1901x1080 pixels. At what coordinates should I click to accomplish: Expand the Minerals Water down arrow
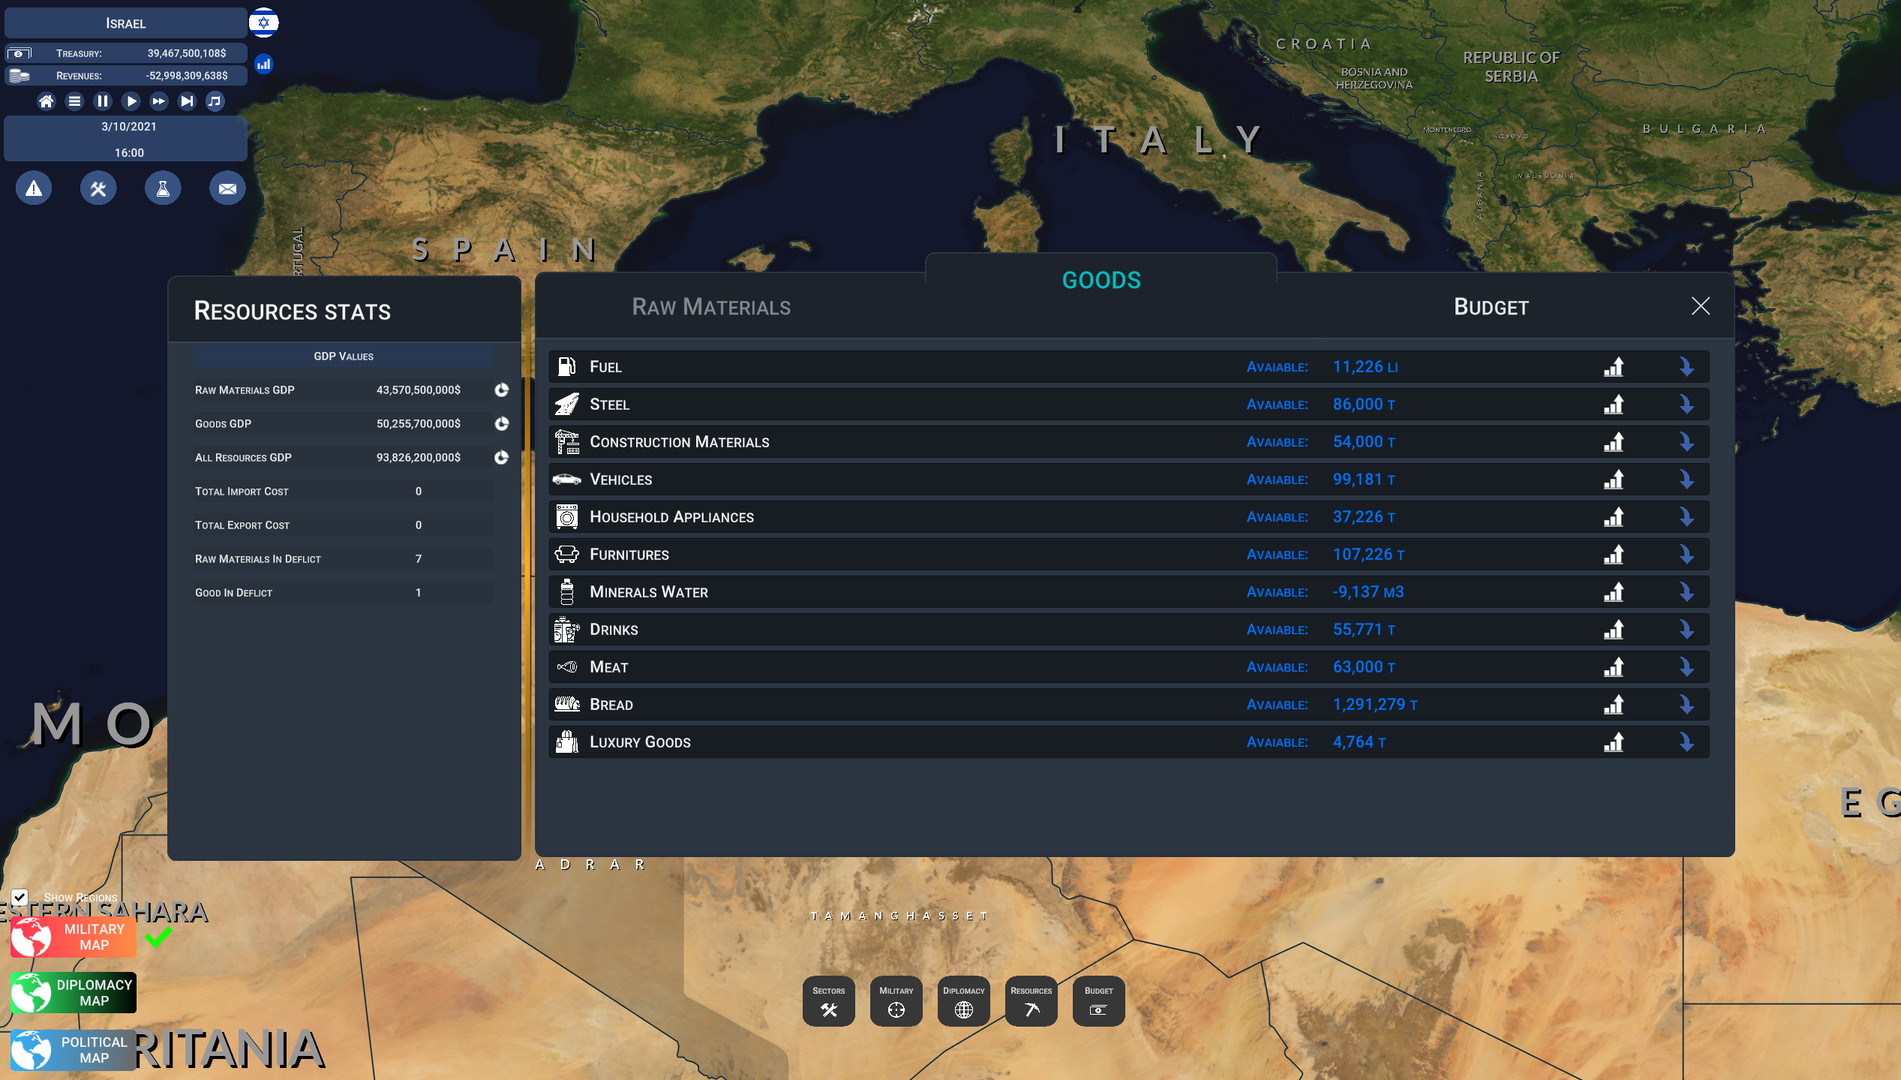(x=1686, y=592)
